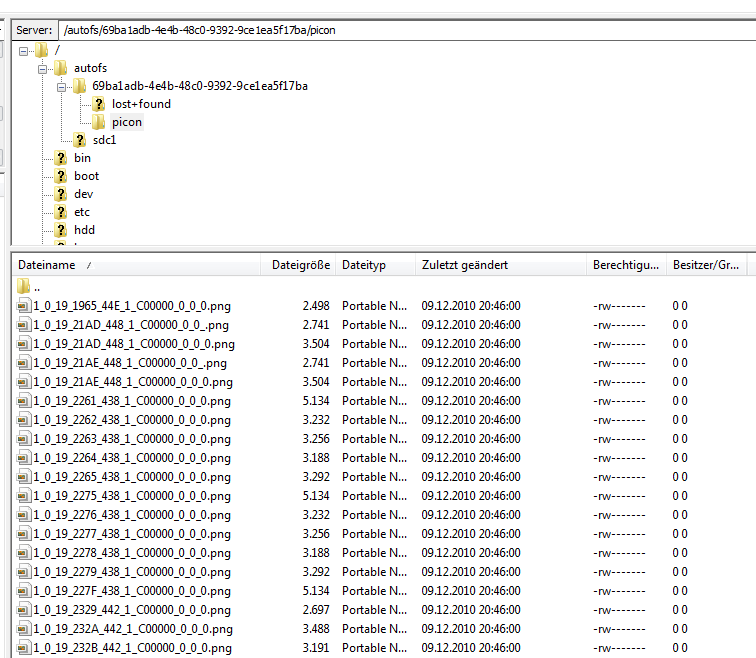Click the parent directory '..' folder icon
756x658 pixels.
coord(24,287)
